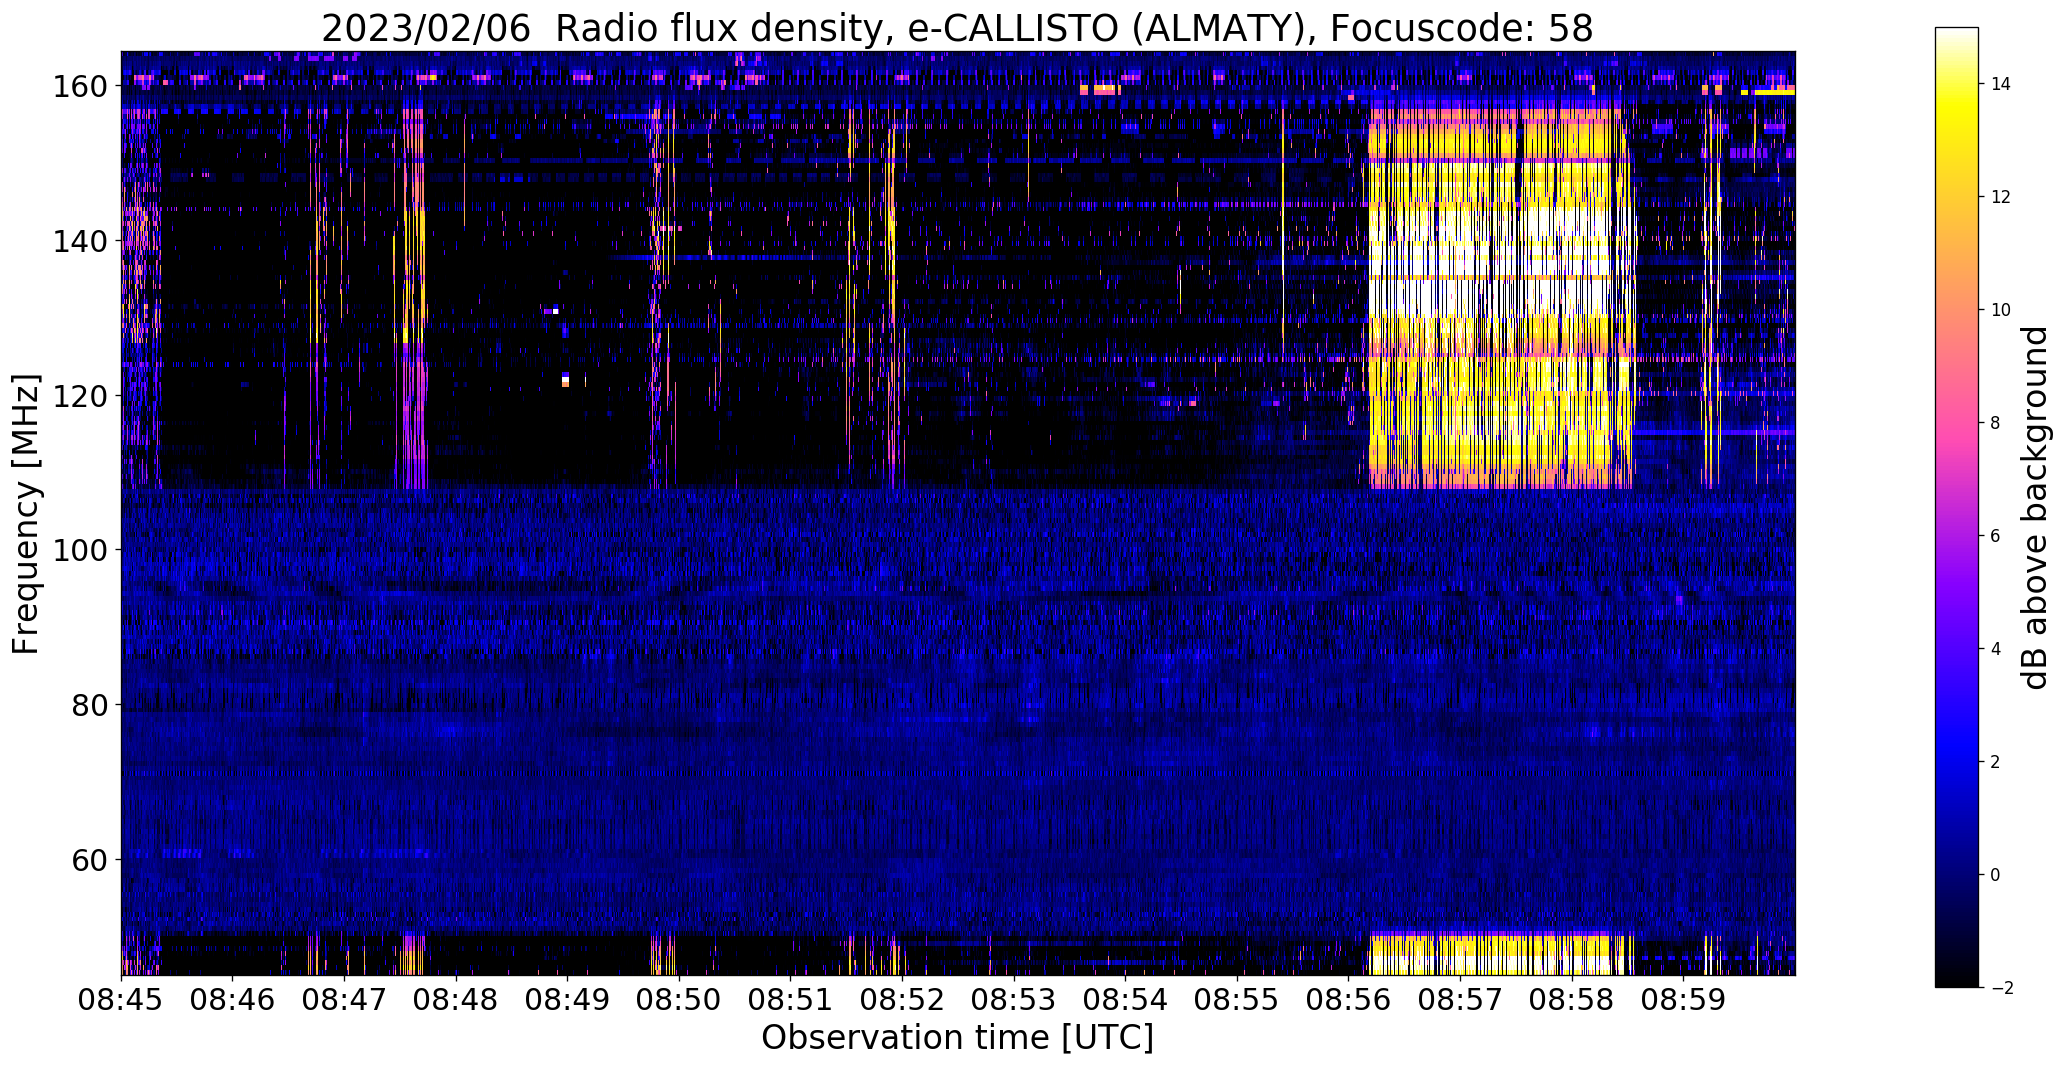The image size is (2066, 1067).
Task: Click the colorbar tick label 6
Action: coord(1995,536)
